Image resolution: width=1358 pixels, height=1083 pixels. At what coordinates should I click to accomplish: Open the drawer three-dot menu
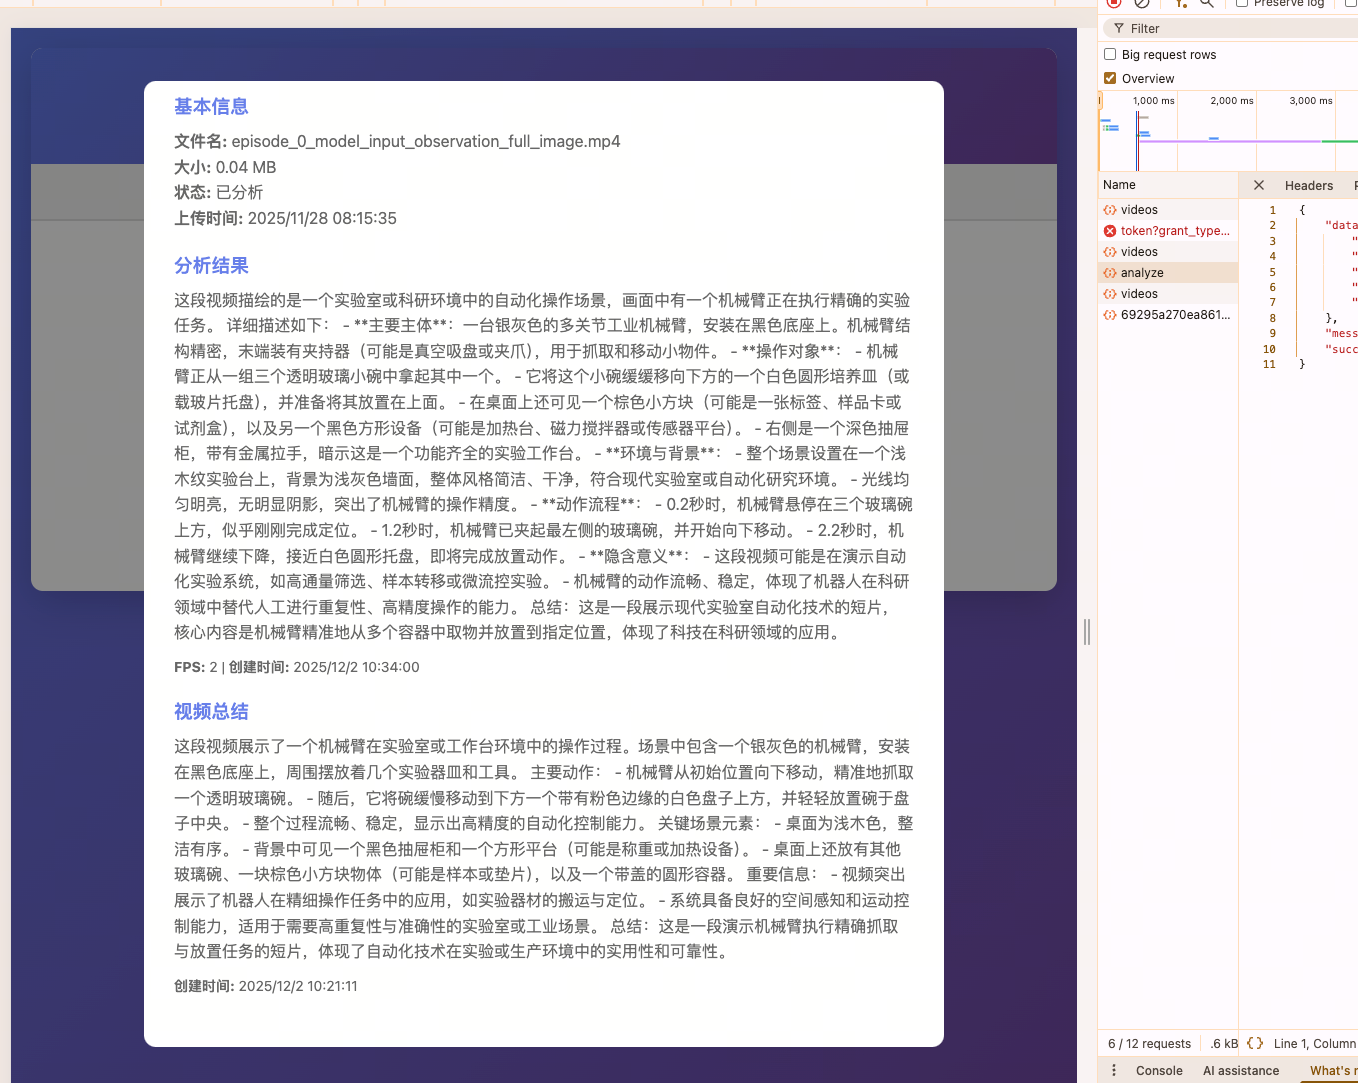(x=1114, y=1070)
